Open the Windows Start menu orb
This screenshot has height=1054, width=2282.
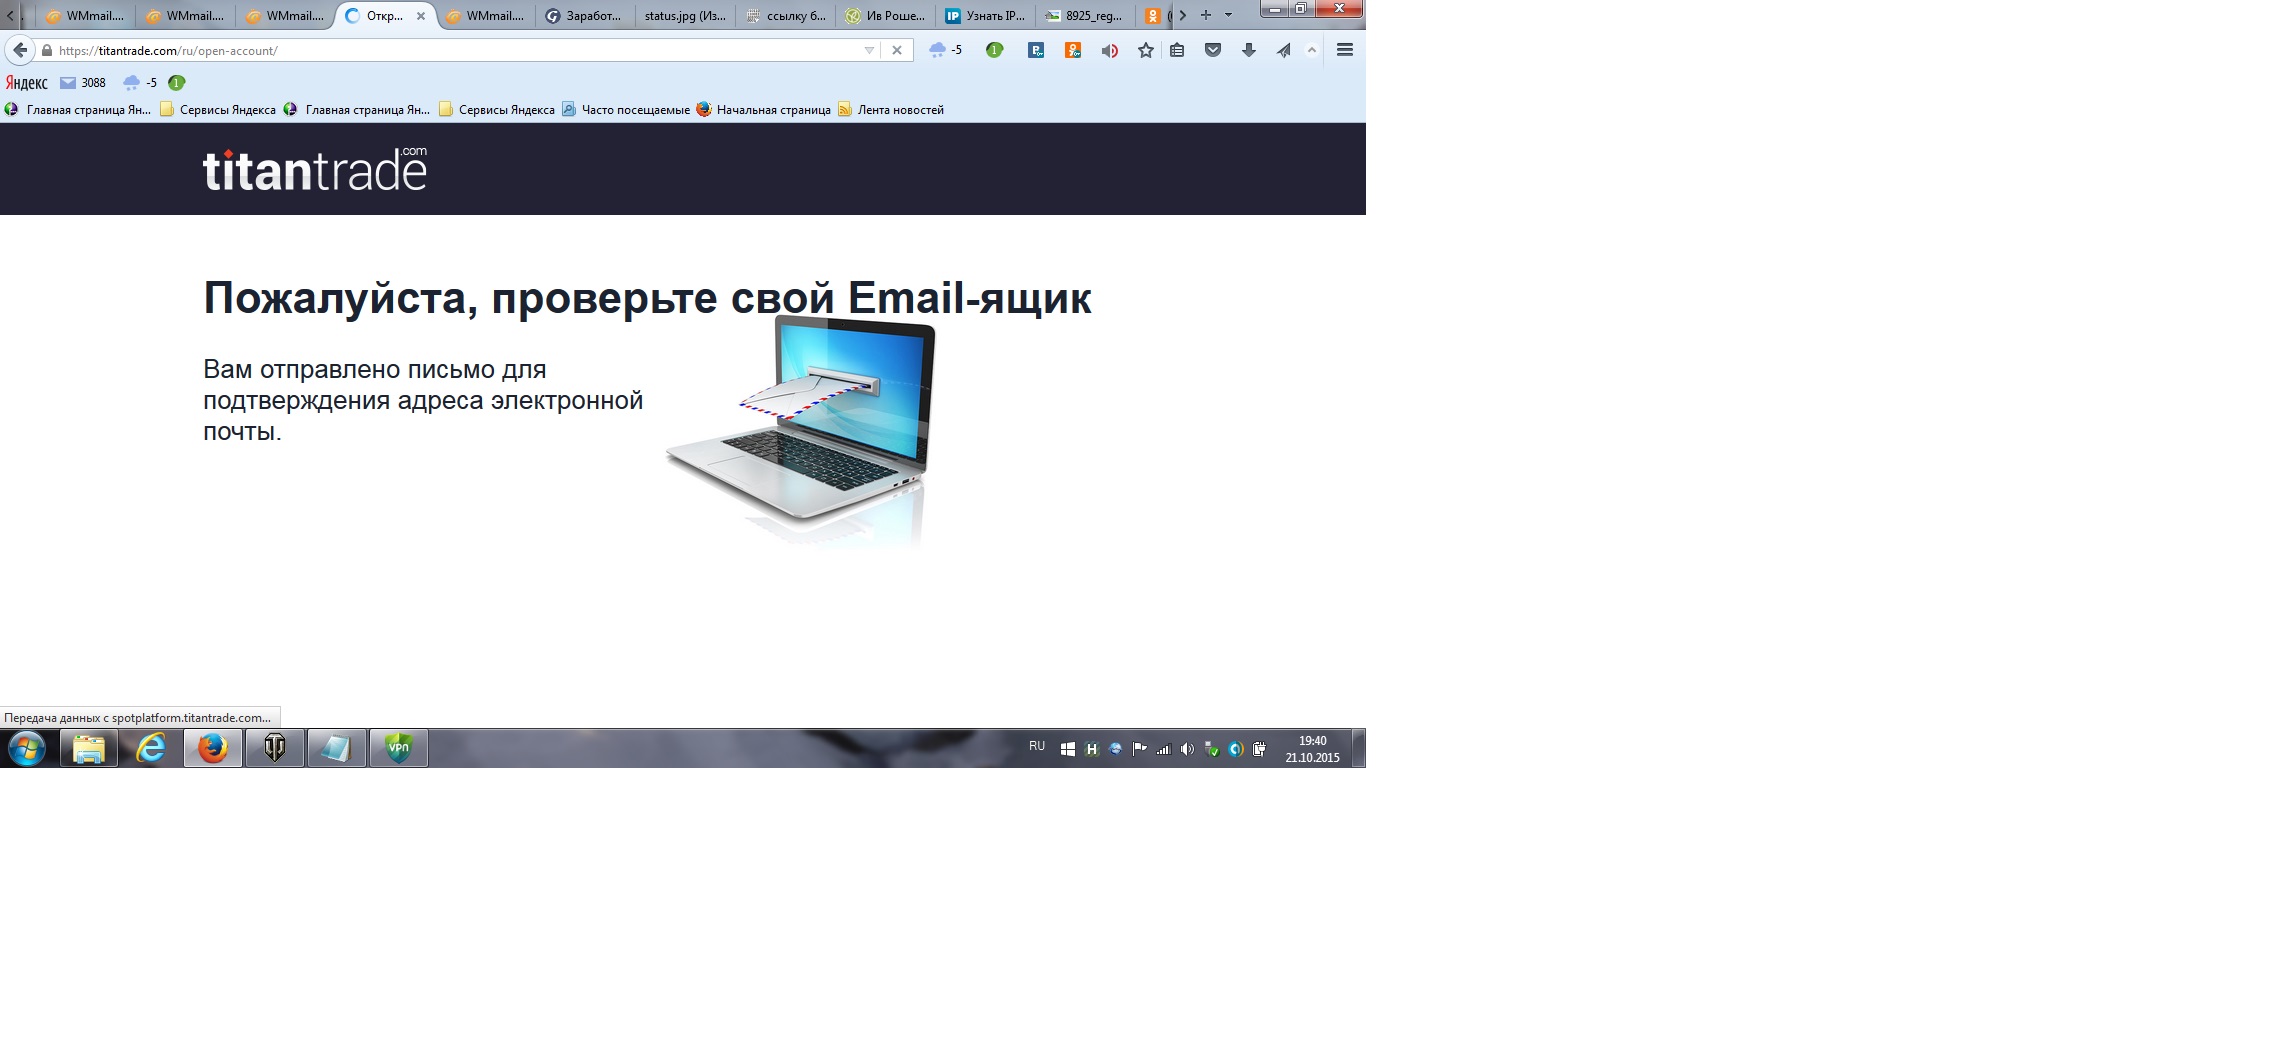[x=27, y=748]
